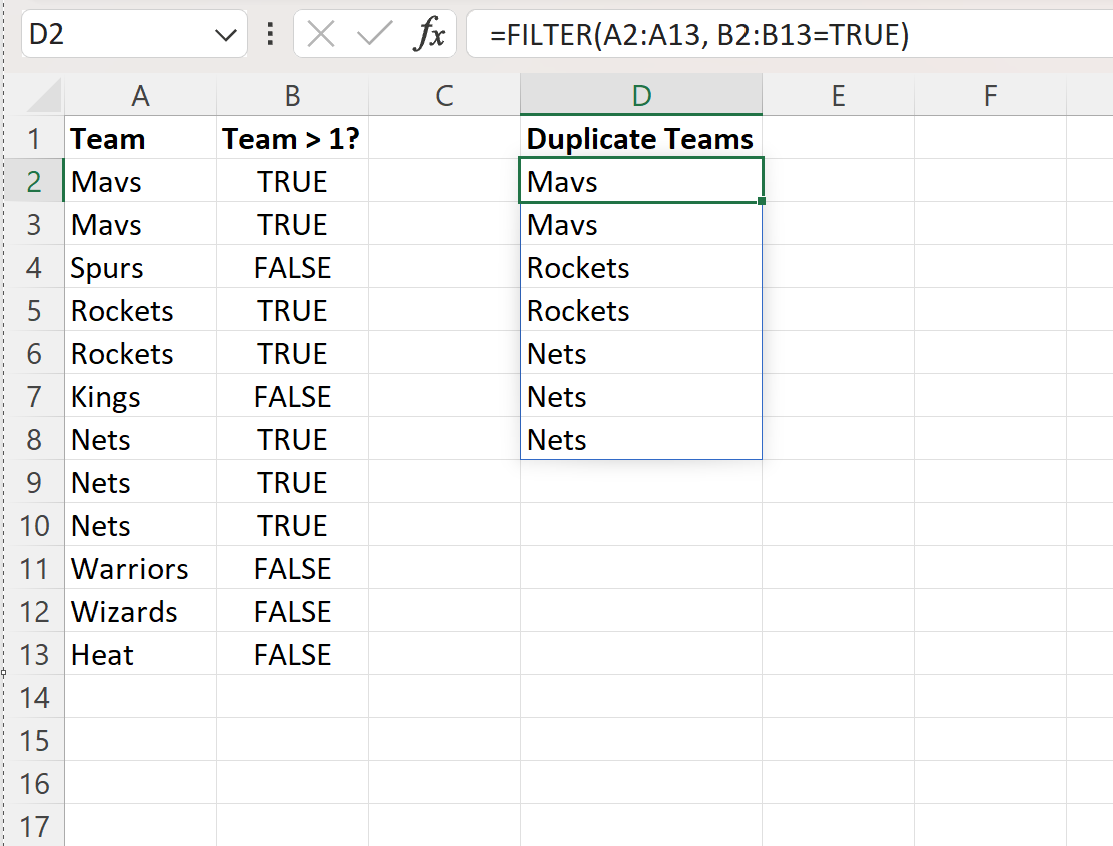
Task: Select row 7 header
Action: pyautogui.click(x=34, y=397)
